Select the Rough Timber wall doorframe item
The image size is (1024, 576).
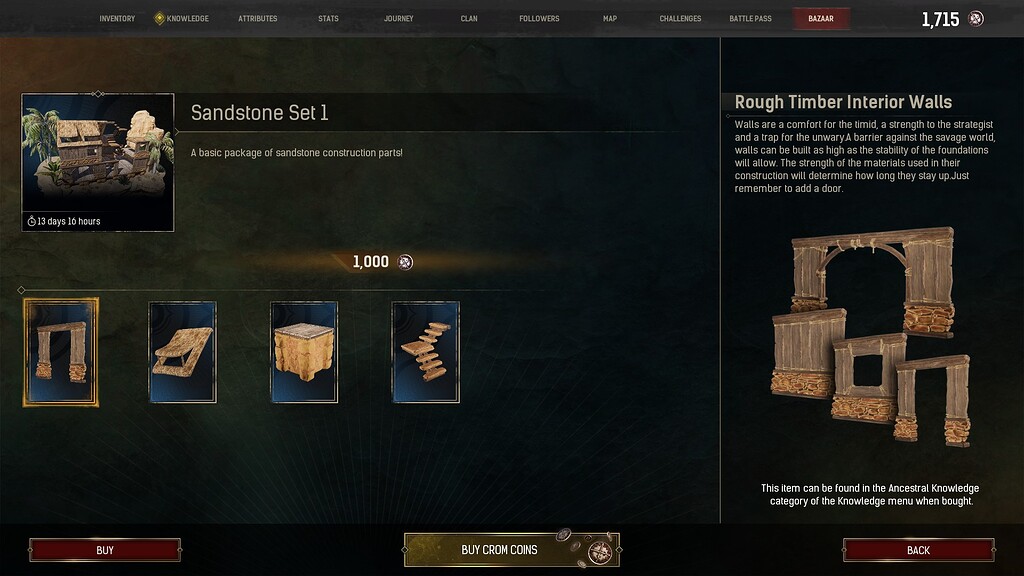(61, 352)
